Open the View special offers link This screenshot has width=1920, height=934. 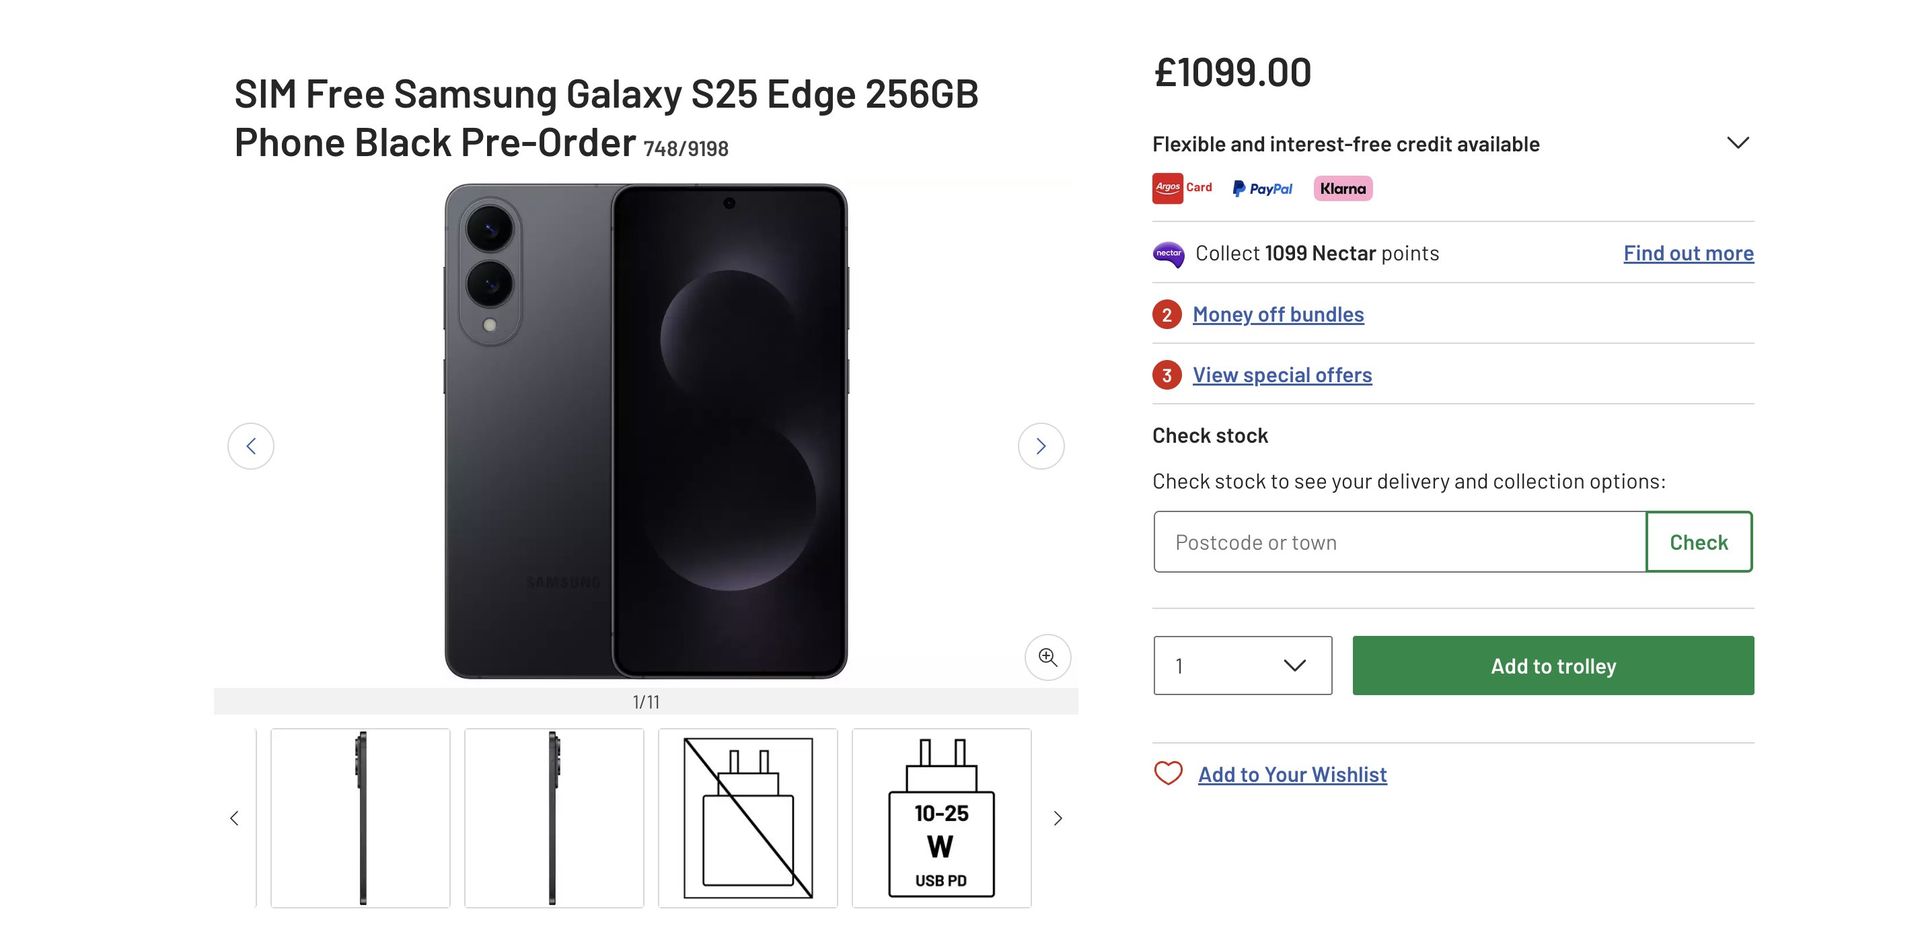click(x=1282, y=376)
